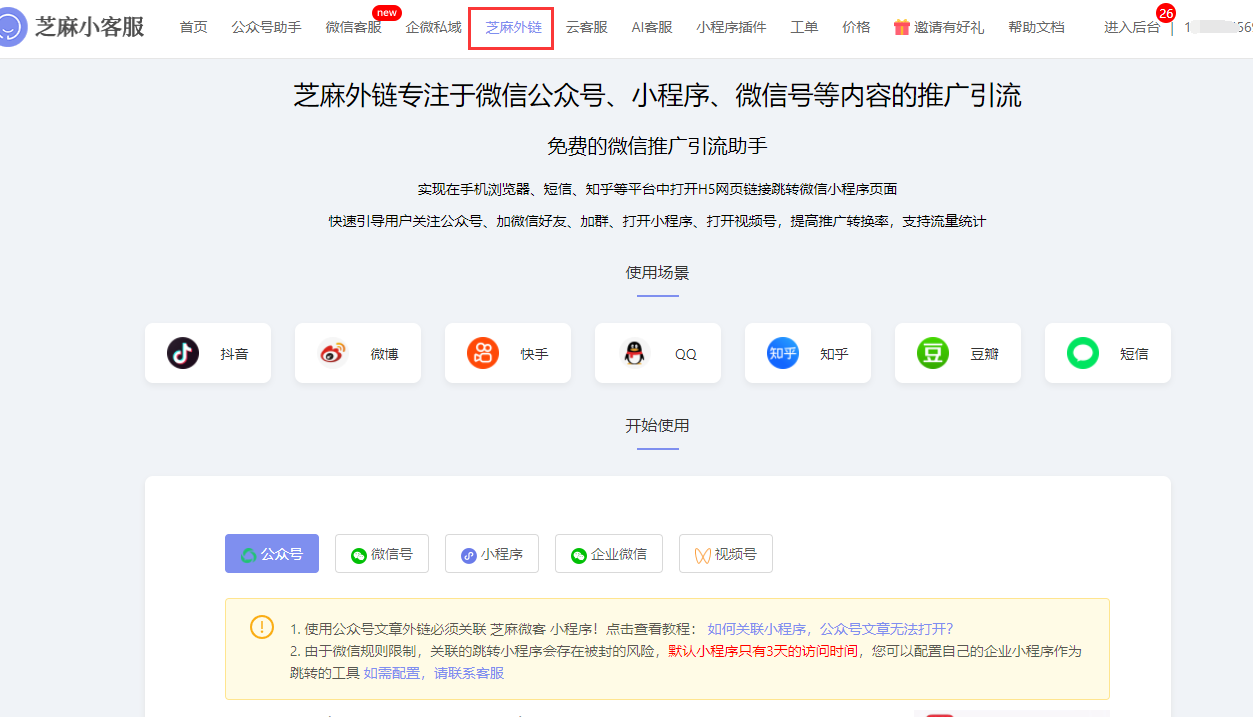
Task: Click the QQ penguin icon
Action: [633, 353]
